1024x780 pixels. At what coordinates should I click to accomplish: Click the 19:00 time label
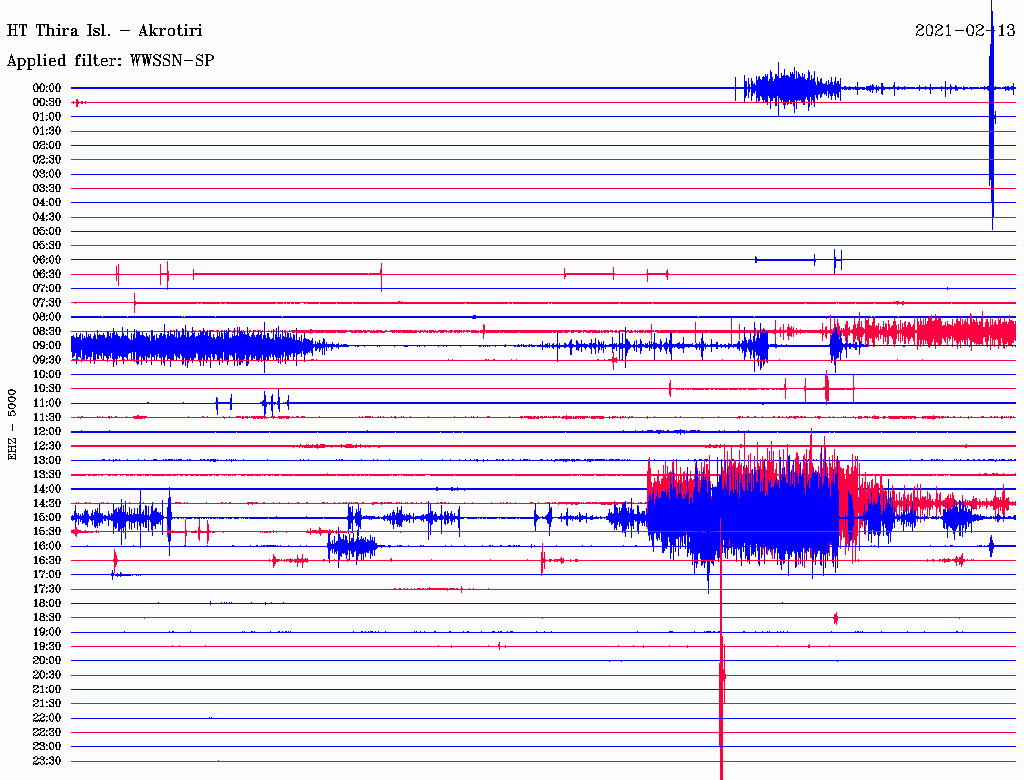click(x=47, y=632)
